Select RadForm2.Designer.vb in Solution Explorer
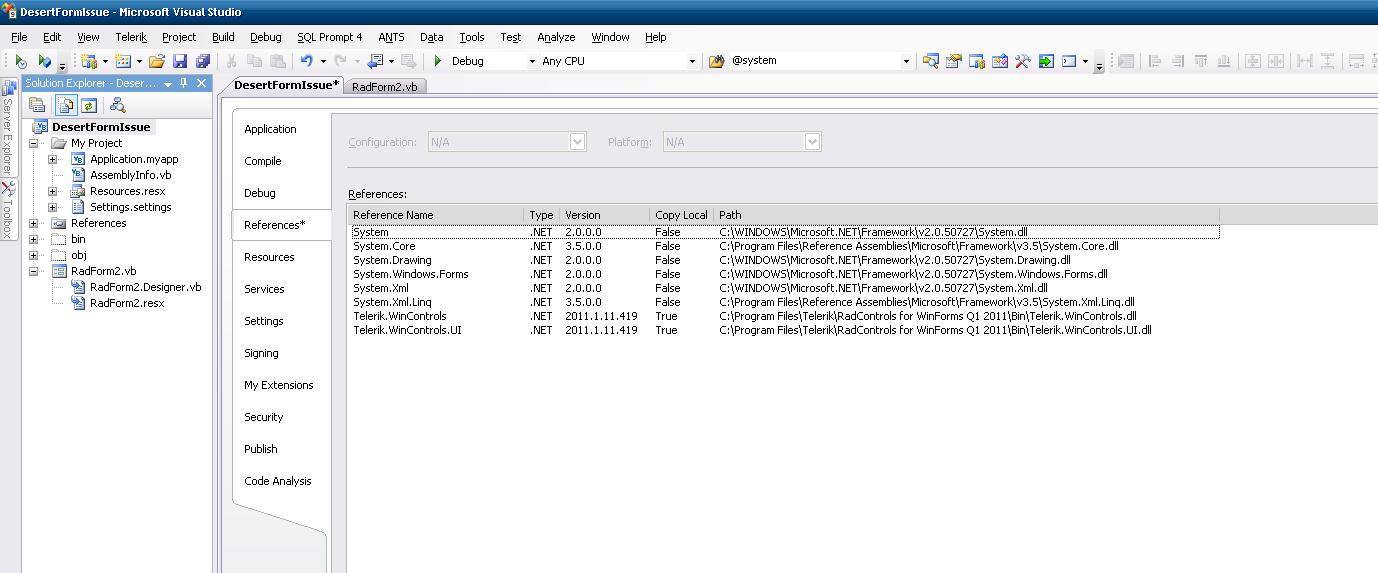This screenshot has width=1378, height=573. (x=145, y=287)
